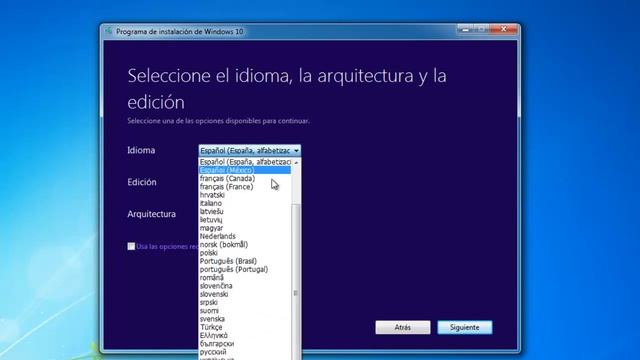Choose polski language
This screenshot has height=360, width=640.
point(245,253)
